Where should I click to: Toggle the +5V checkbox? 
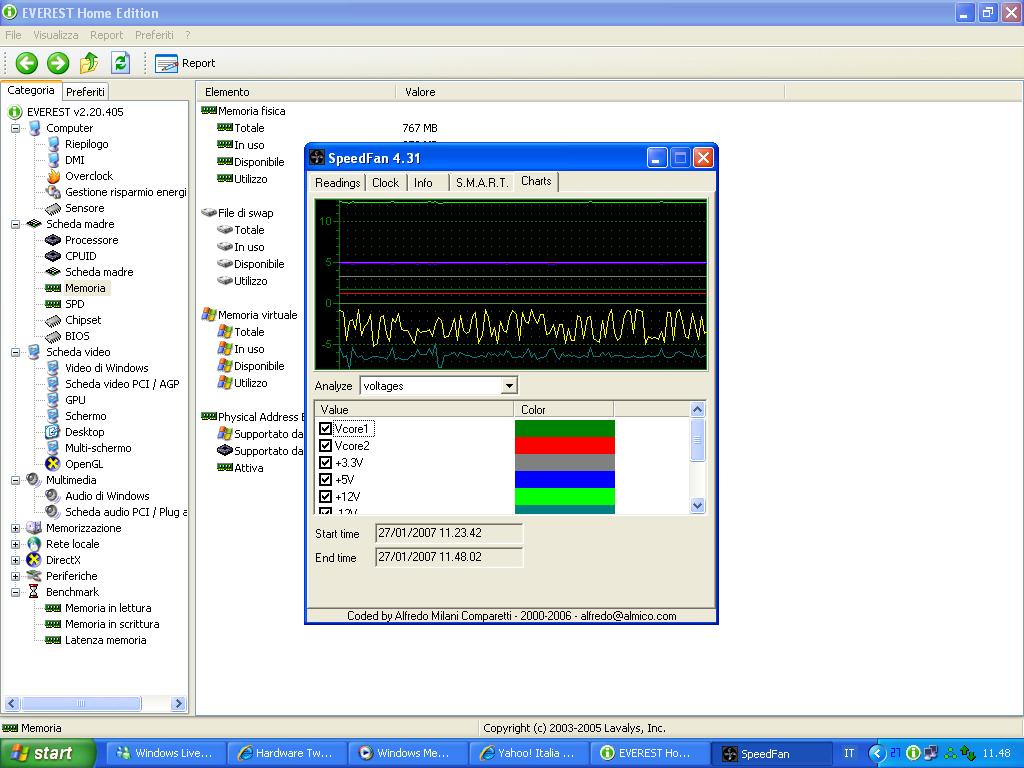click(325, 480)
